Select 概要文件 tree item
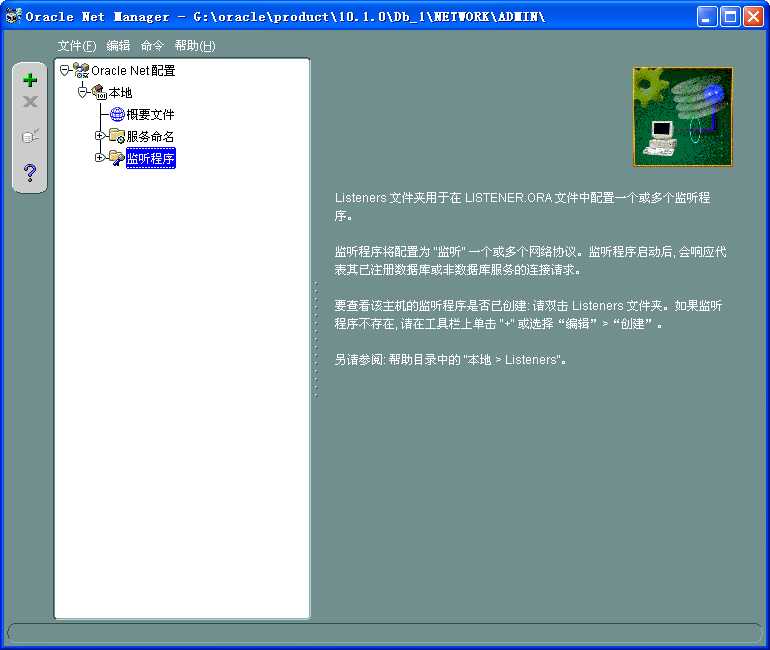Viewport: 770px width, 650px height. click(150, 114)
